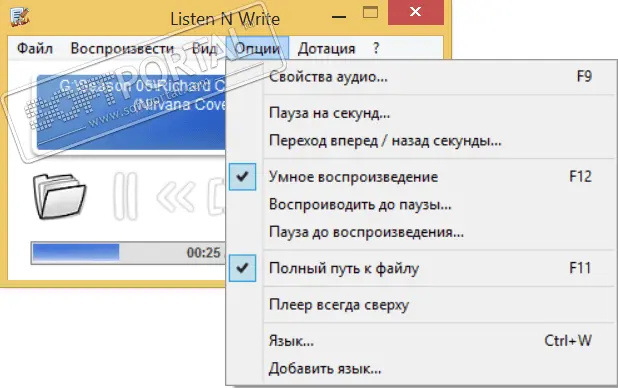Minimize the Listen N Write window
Image resolution: width=618 pixels, height=388 pixels.
339,17
